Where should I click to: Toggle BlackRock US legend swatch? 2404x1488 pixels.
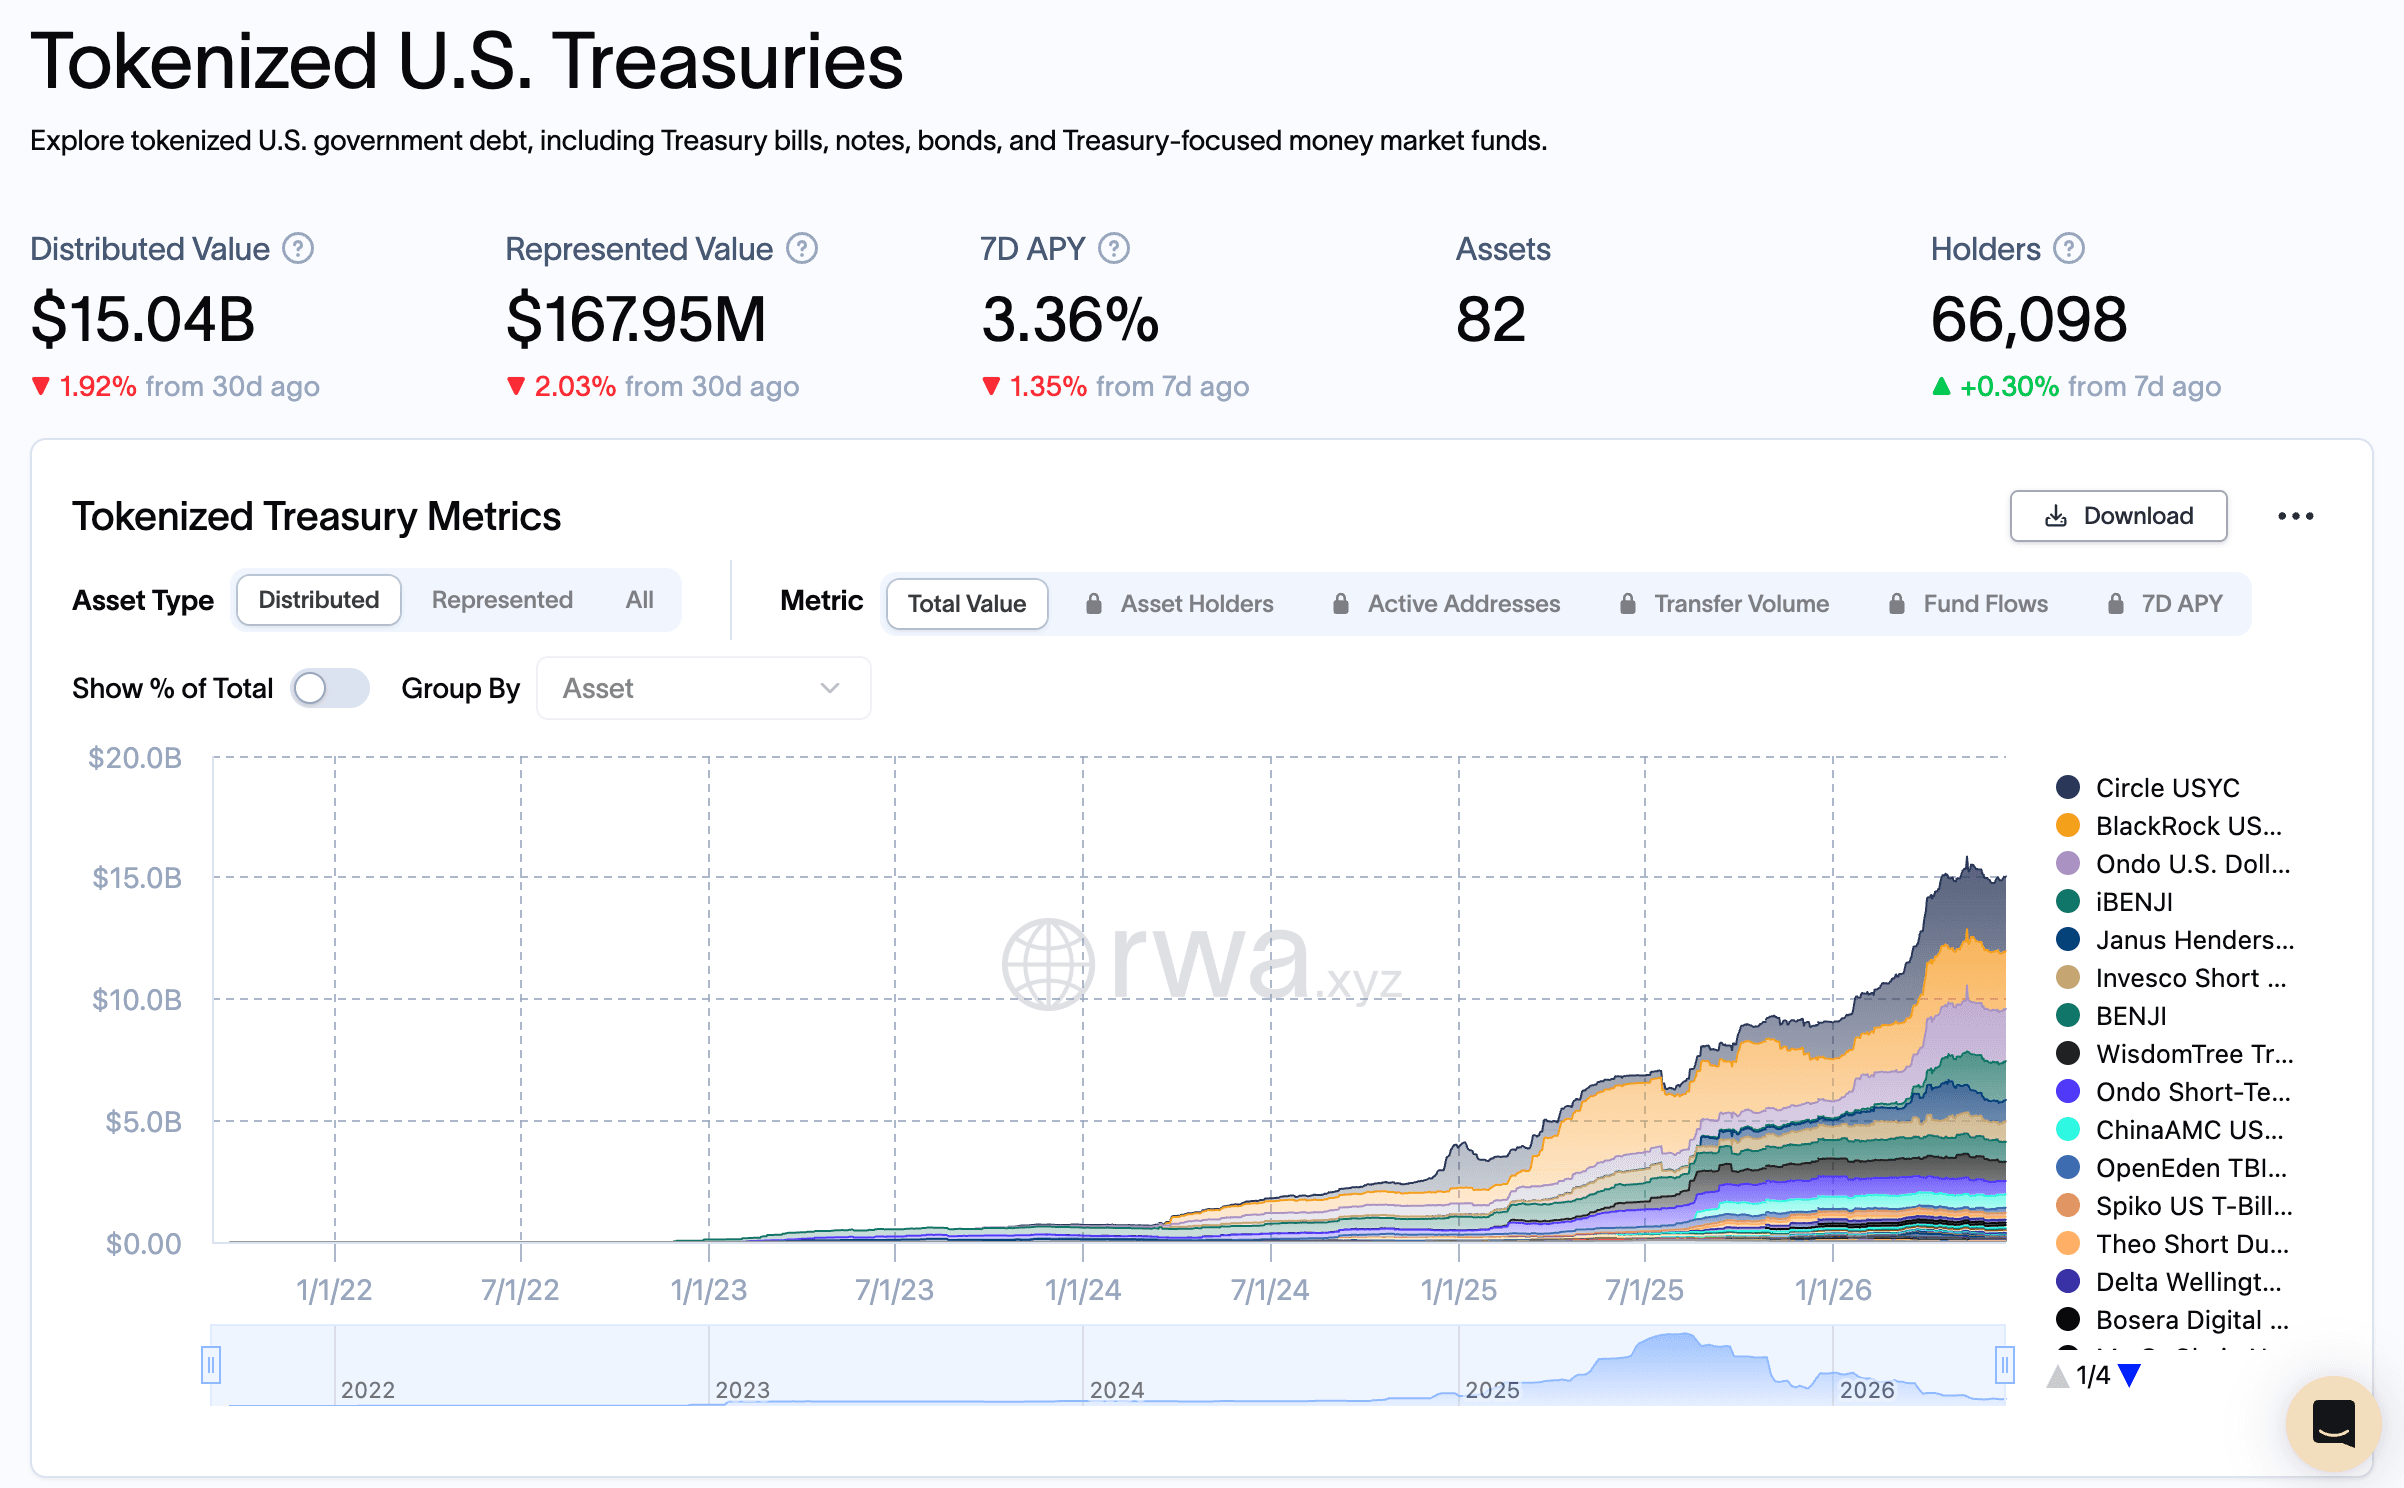[x=2068, y=825]
